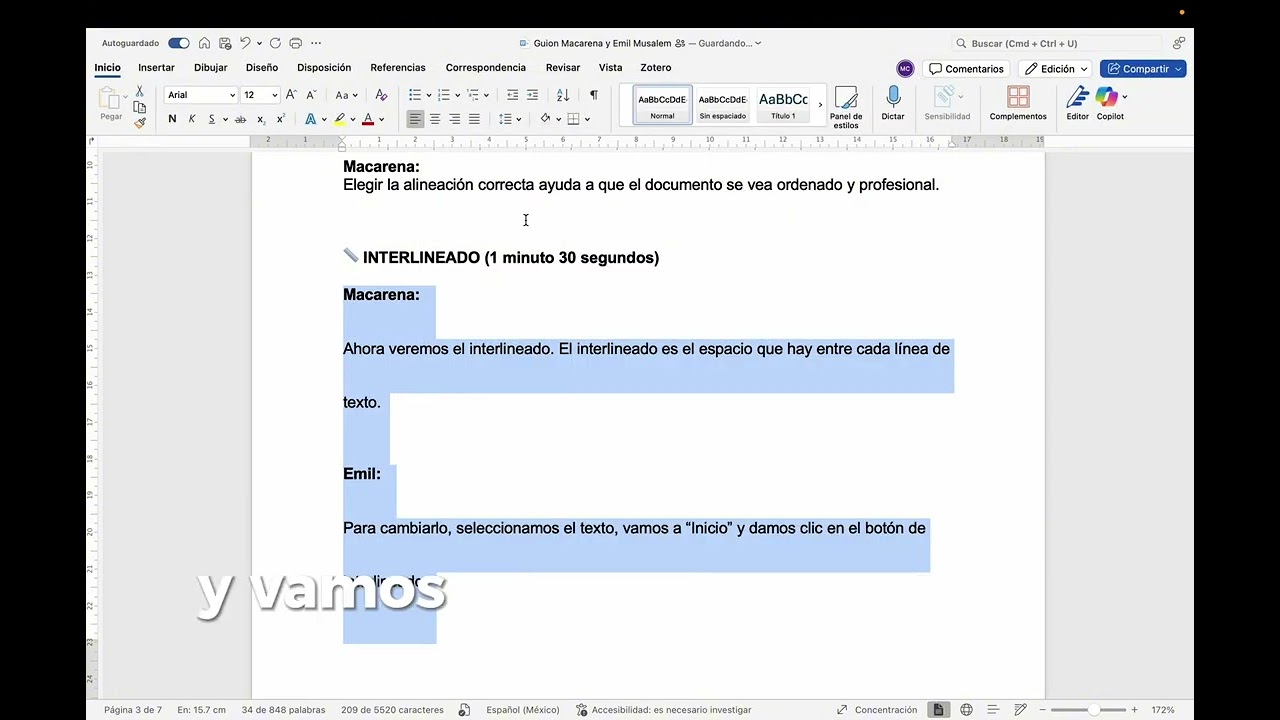This screenshot has height=720, width=1280.
Task: Adjust the zoom slider in status bar
Action: [x=1093, y=710]
